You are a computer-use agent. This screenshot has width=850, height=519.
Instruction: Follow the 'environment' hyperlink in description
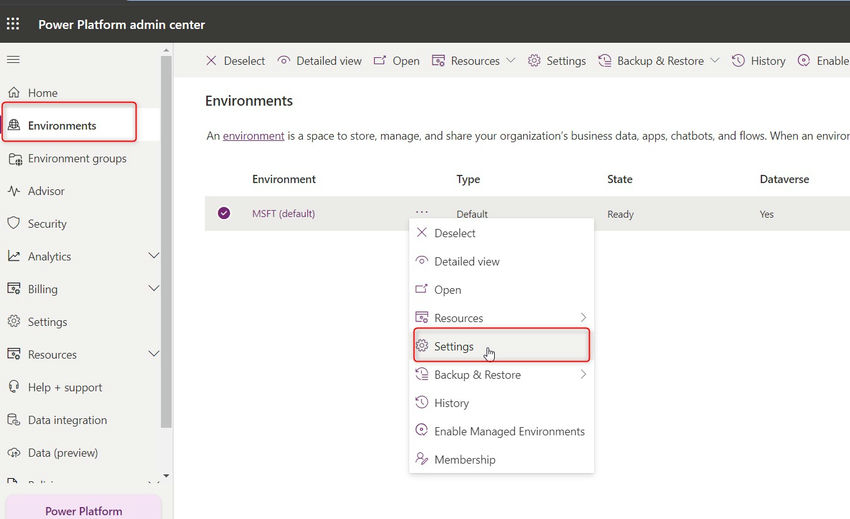click(253, 135)
